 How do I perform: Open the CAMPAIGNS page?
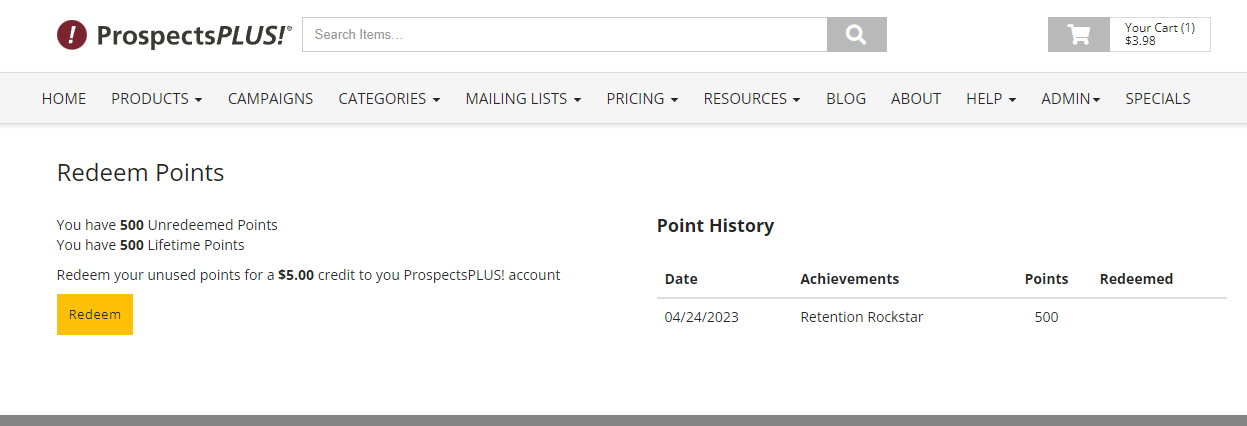point(270,98)
